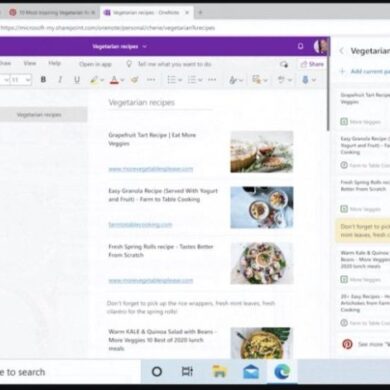Image resolution: width=390 pixels, height=390 pixels.
Task: Switch to the first browser tab about Vegetarian
Action: click(53, 13)
